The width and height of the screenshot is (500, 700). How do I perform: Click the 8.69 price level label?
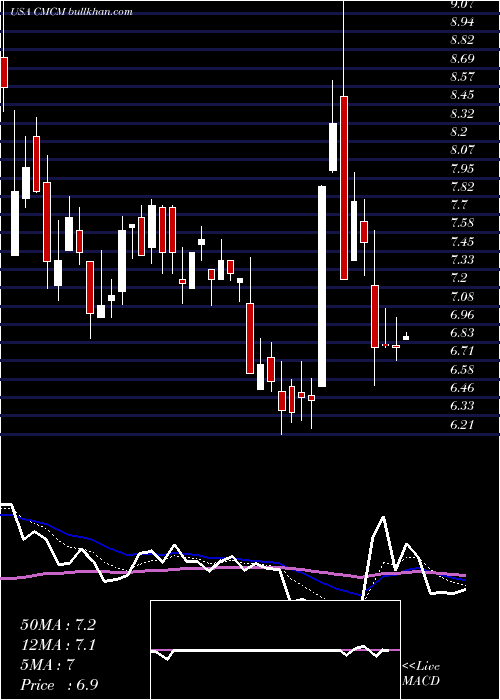point(462,58)
